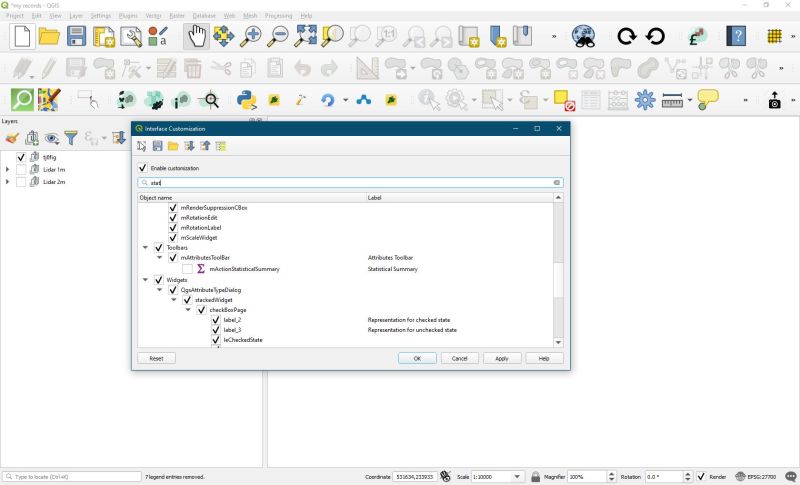Open project using the yellow folder icon

tap(49, 36)
